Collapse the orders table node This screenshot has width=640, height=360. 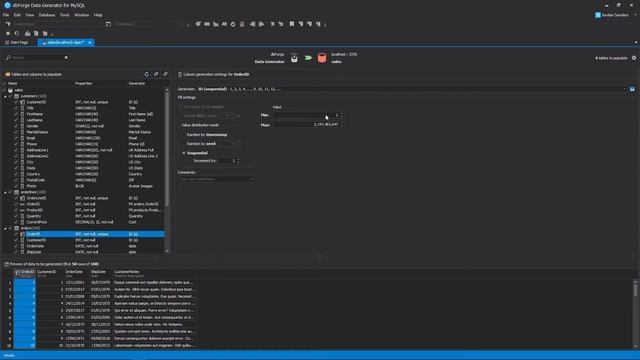pos(5,228)
